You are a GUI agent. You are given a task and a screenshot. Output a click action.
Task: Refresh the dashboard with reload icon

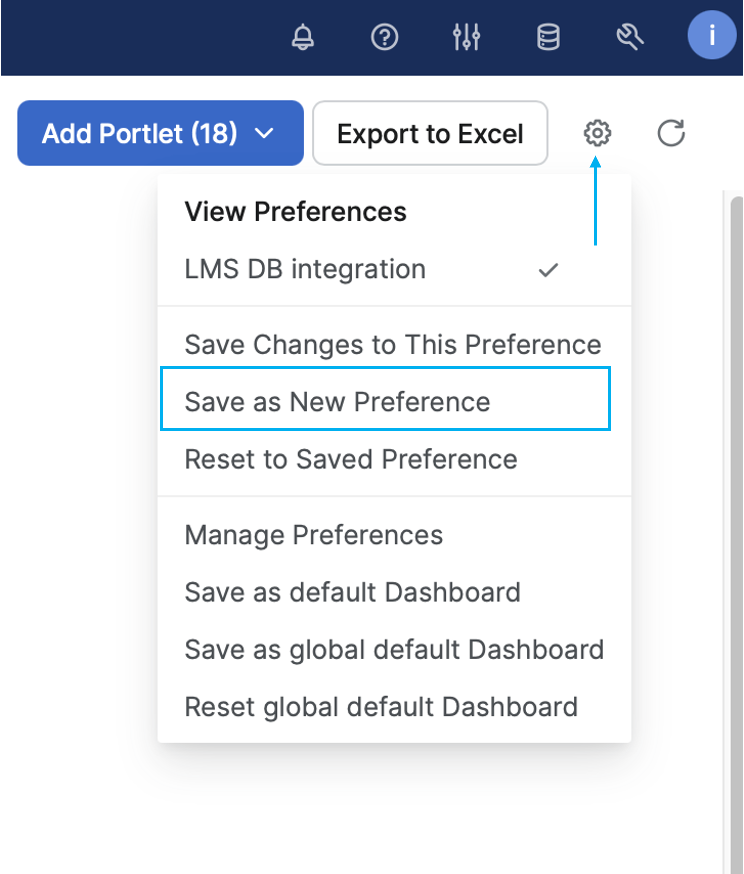coord(670,132)
